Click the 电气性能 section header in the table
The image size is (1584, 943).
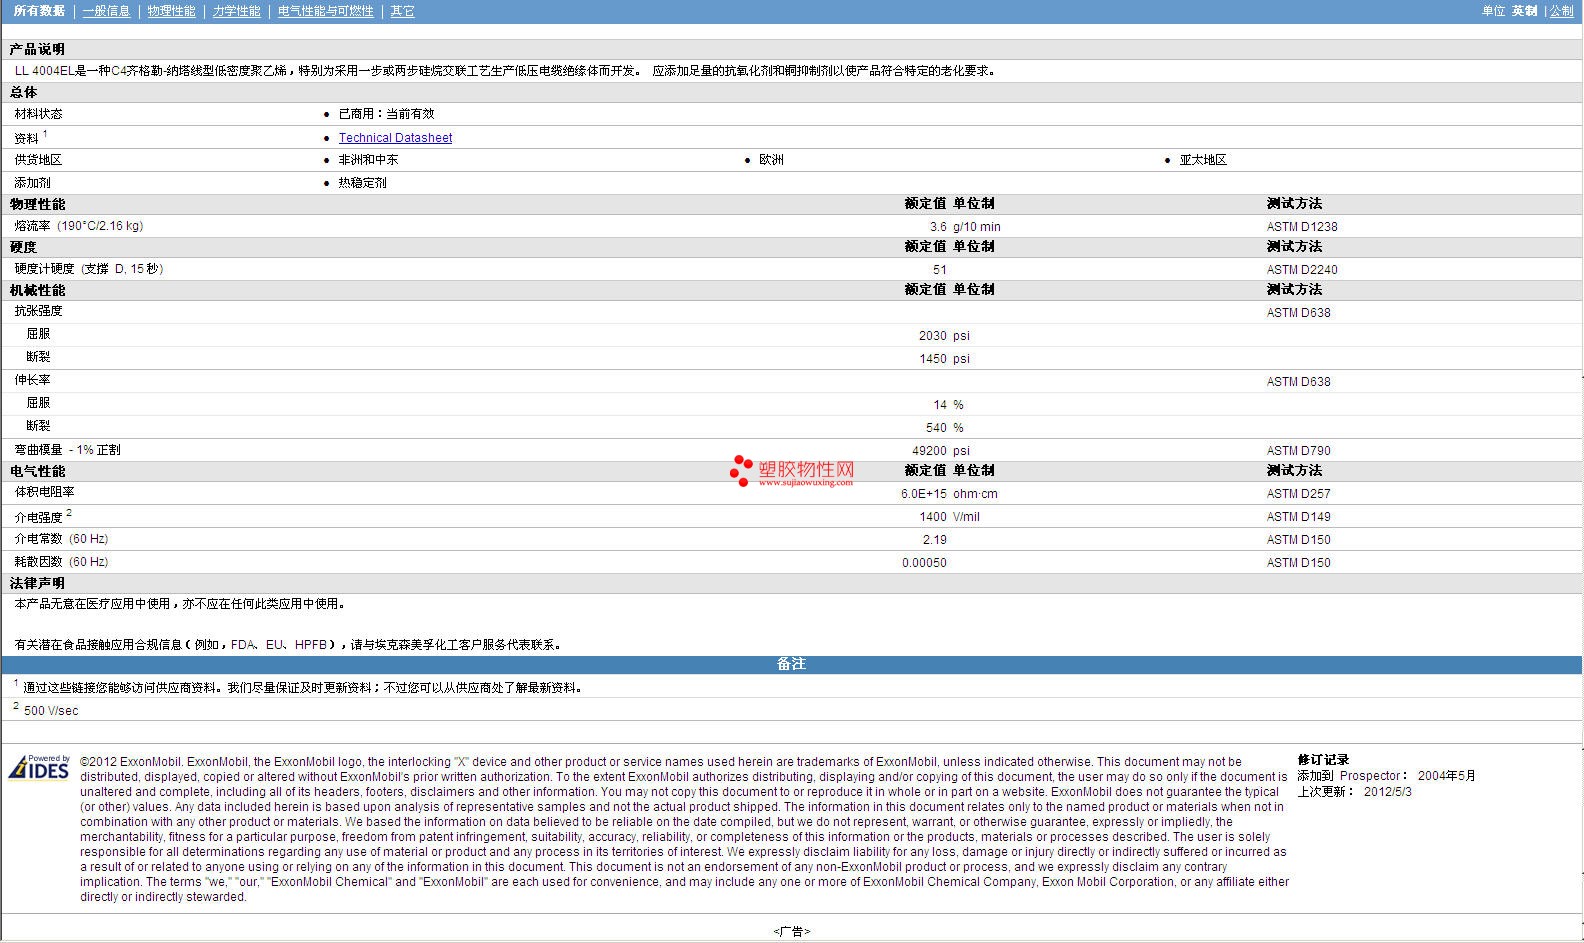pyautogui.click(x=38, y=471)
